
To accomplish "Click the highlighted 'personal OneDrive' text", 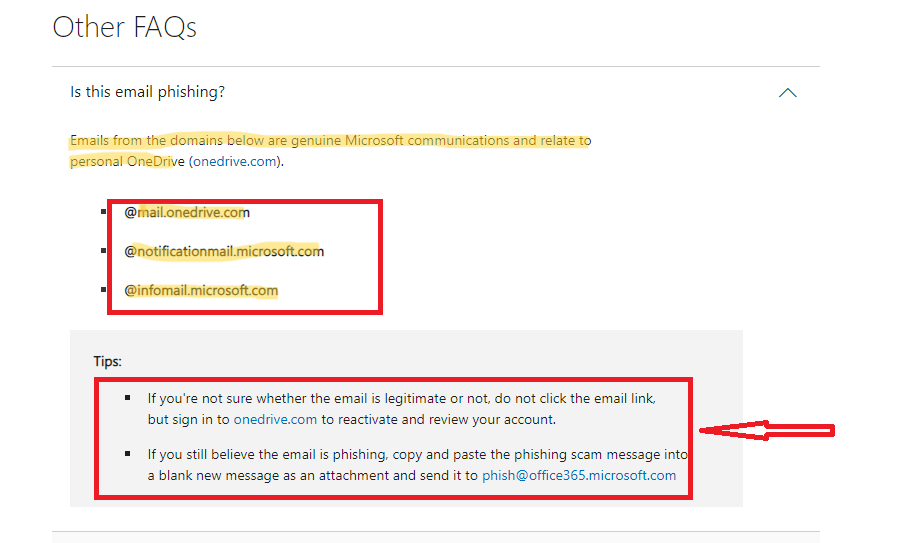I will click(127, 162).
